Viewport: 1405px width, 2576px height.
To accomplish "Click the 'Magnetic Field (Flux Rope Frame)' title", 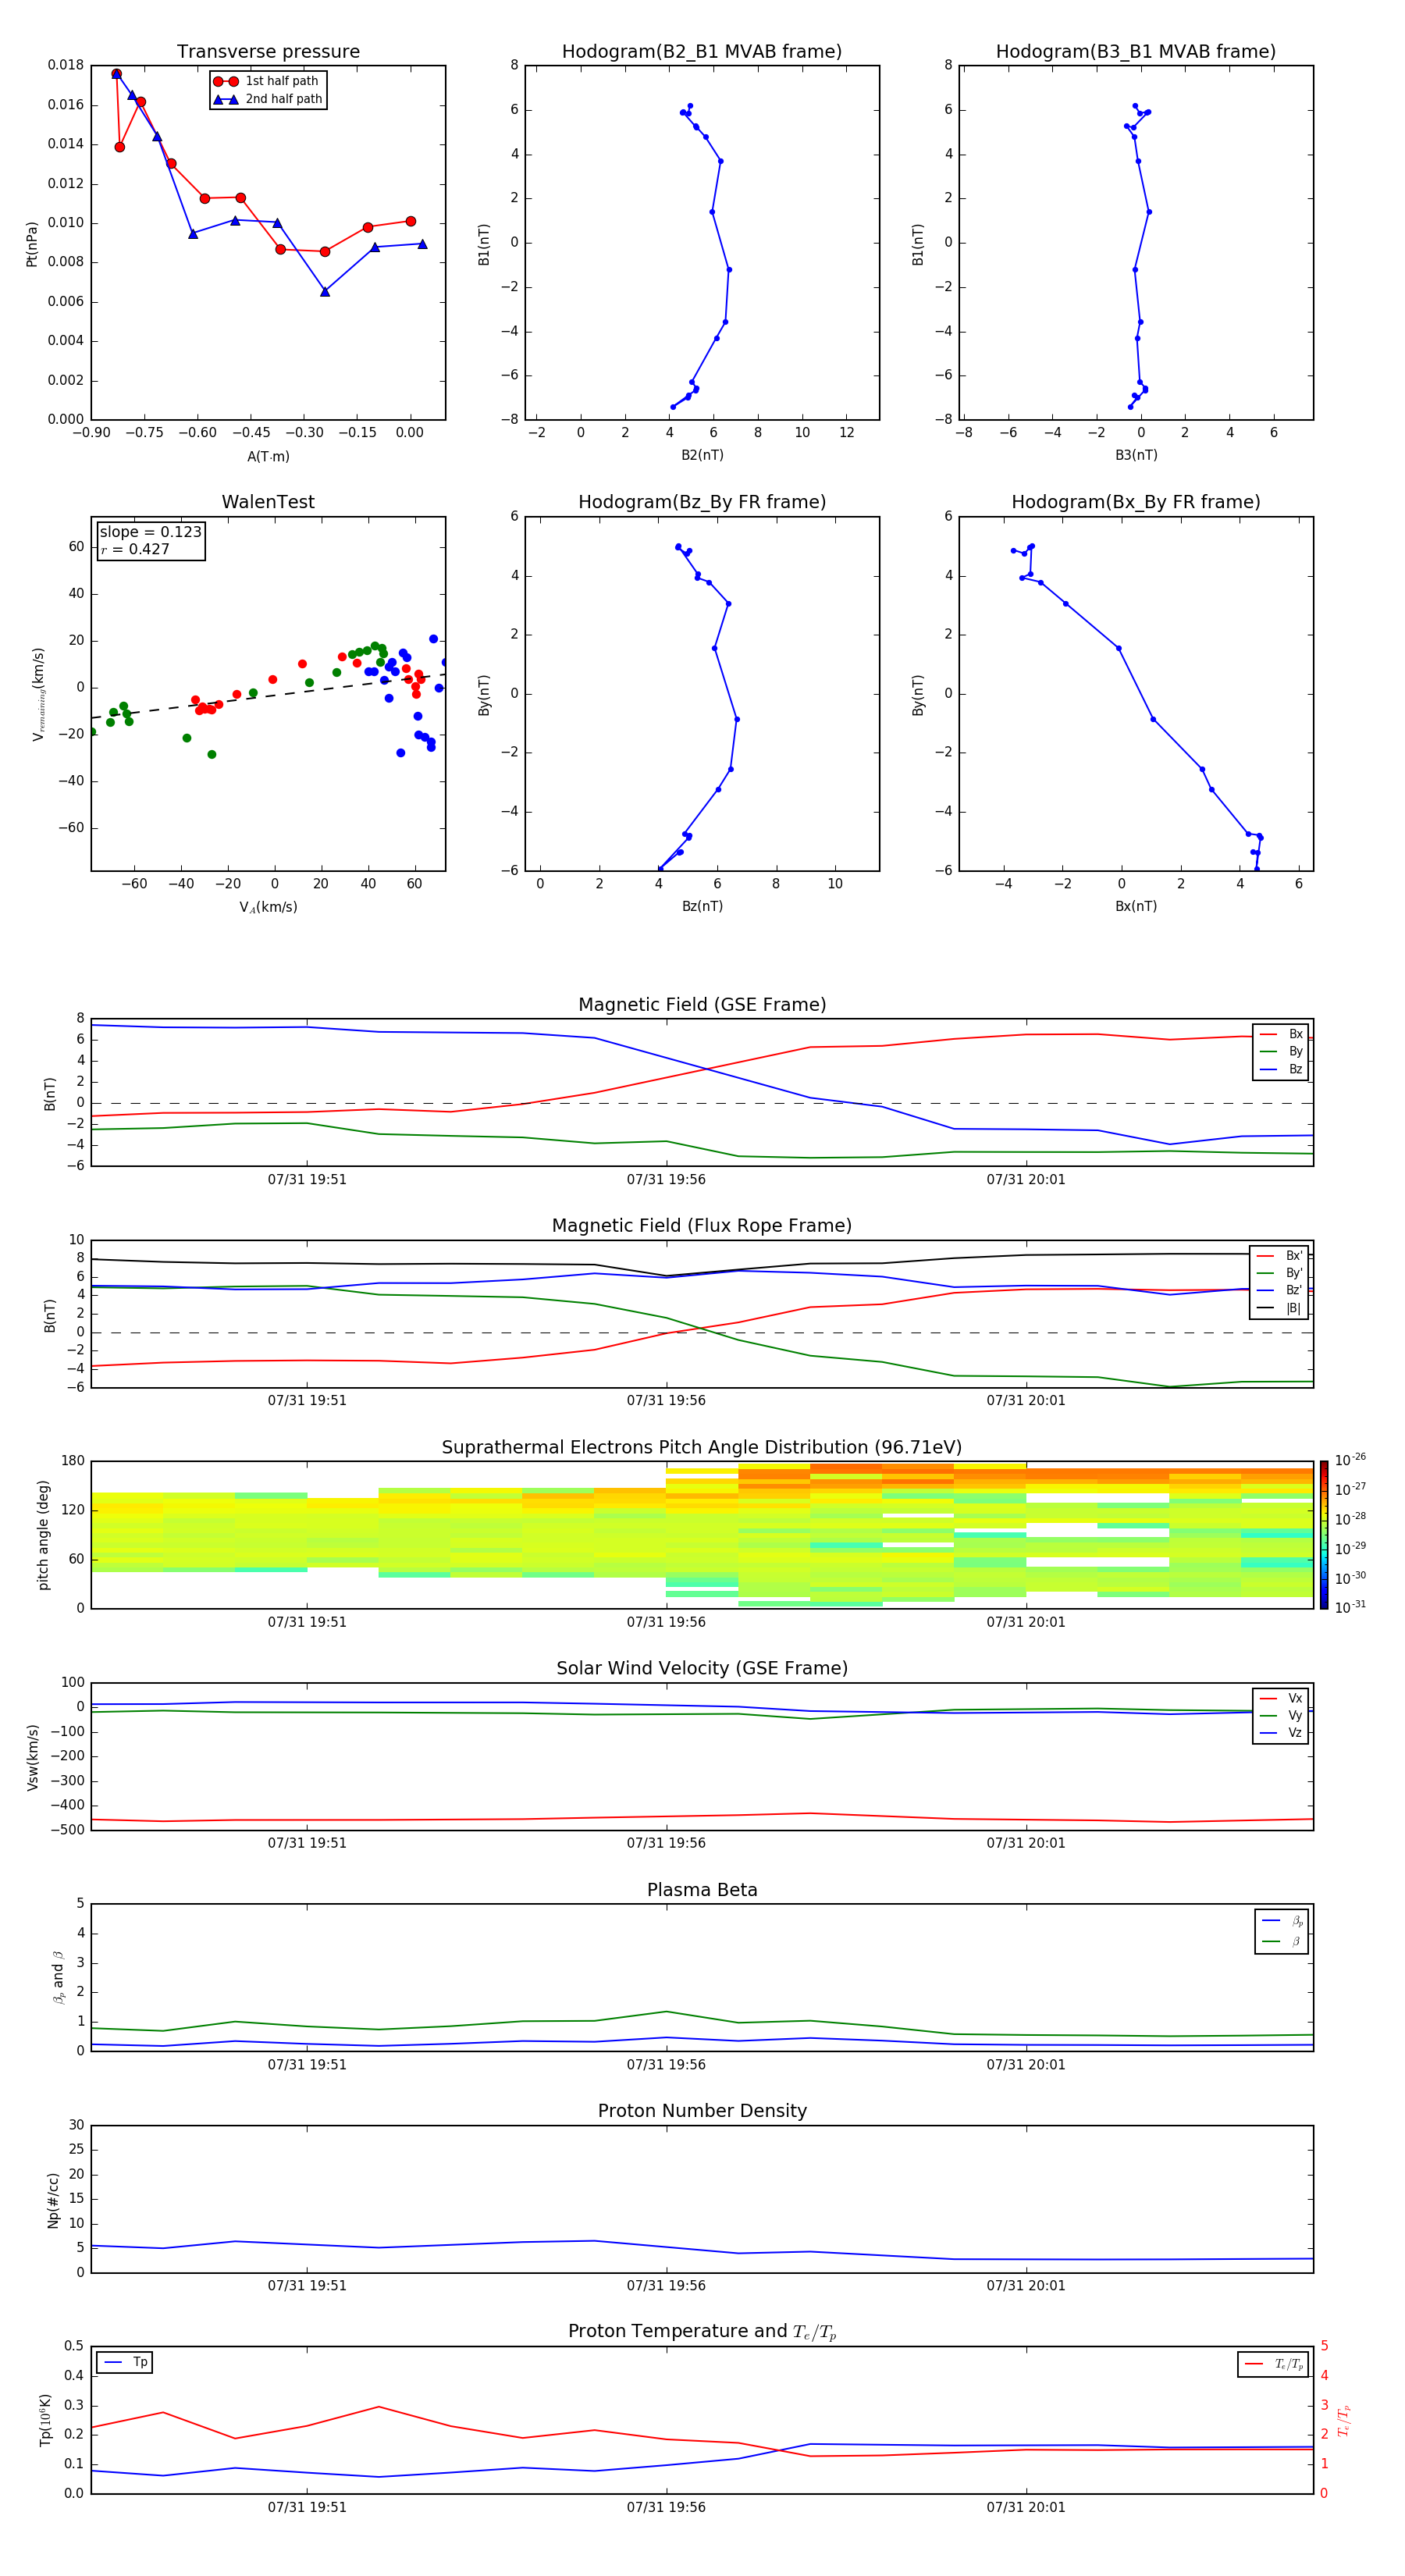I will tap(702, 1226).
